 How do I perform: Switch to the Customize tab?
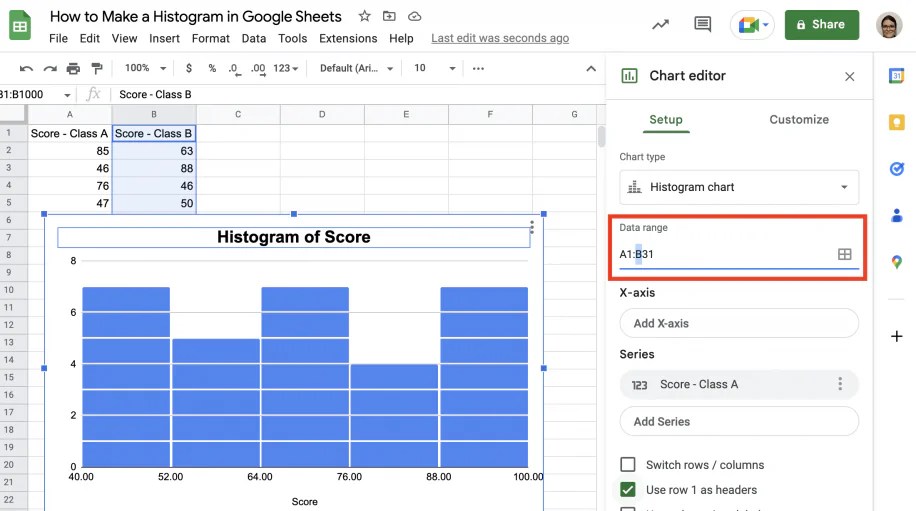click(x=799, y=119)
